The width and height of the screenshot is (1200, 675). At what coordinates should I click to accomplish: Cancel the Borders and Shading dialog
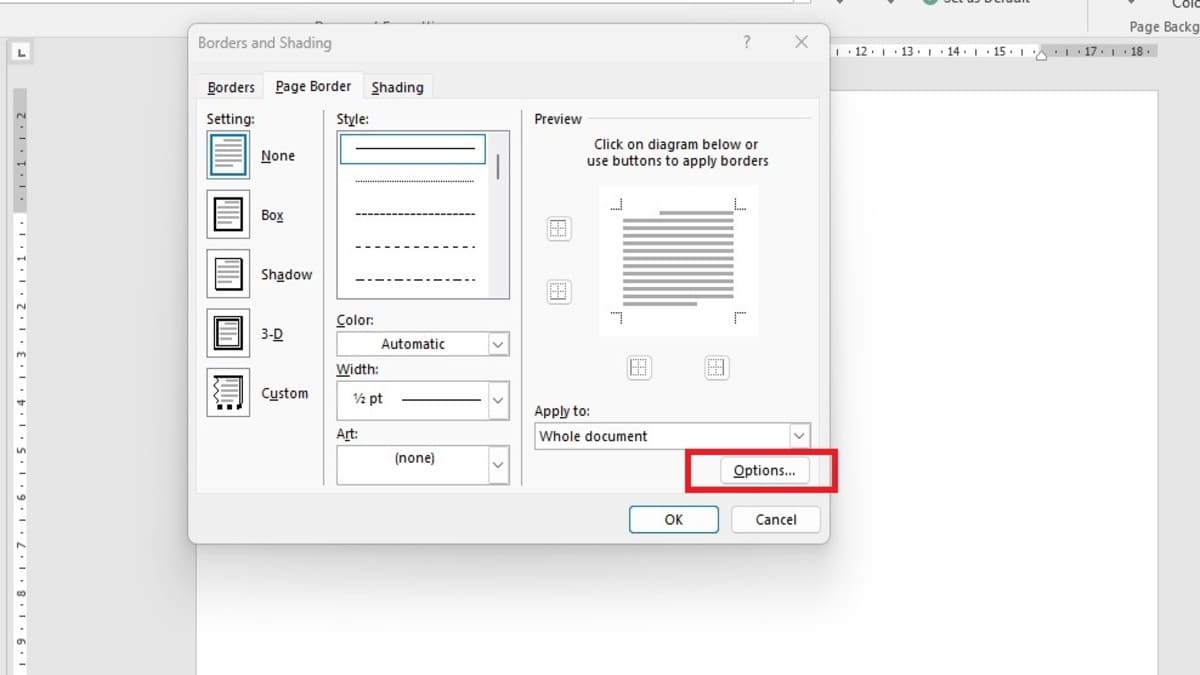(776, 519)
